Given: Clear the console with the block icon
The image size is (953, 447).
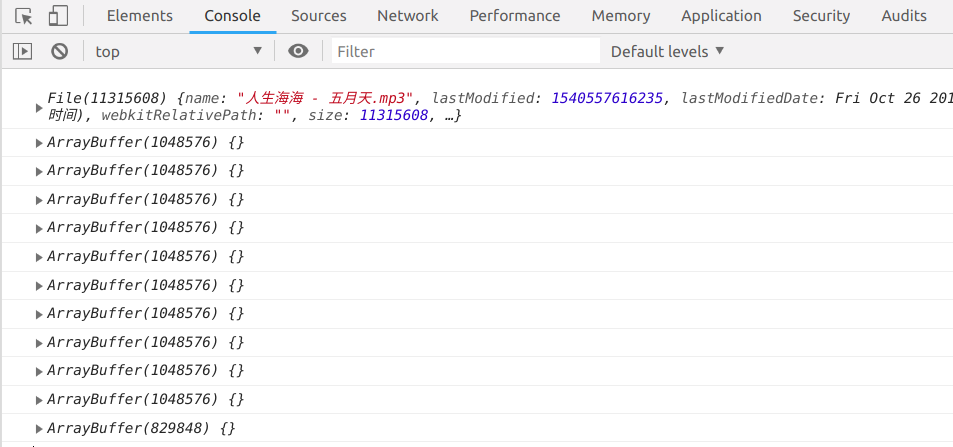Looking at the screenshot, I should tap(60, 51).
